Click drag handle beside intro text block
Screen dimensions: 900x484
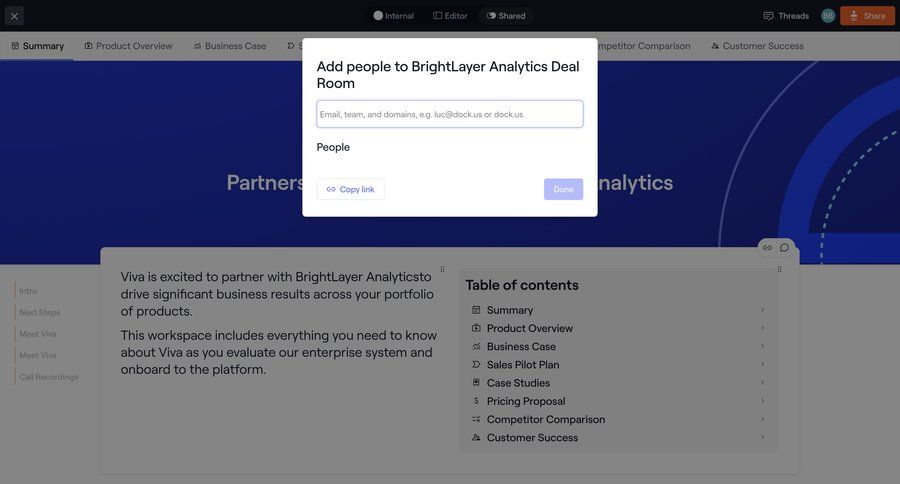coord(443,269)
